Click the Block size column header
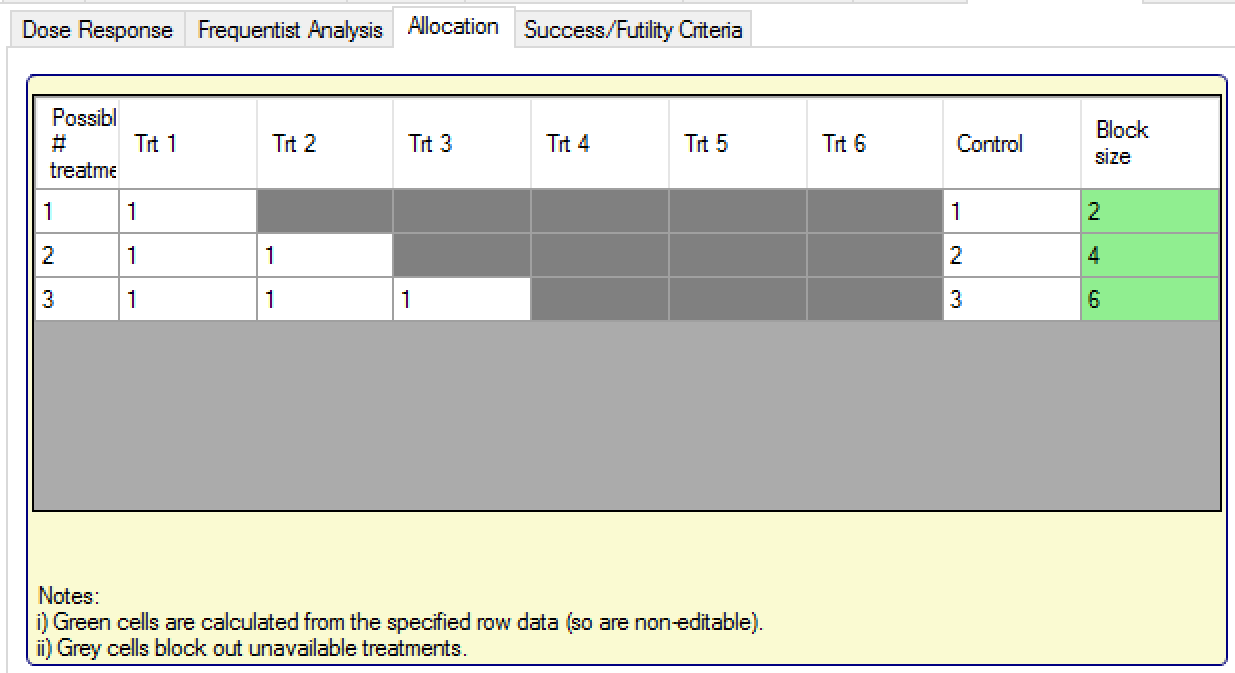This screenshot has height=673, width=1235. pyautogui.click(x=1149, y=144)
